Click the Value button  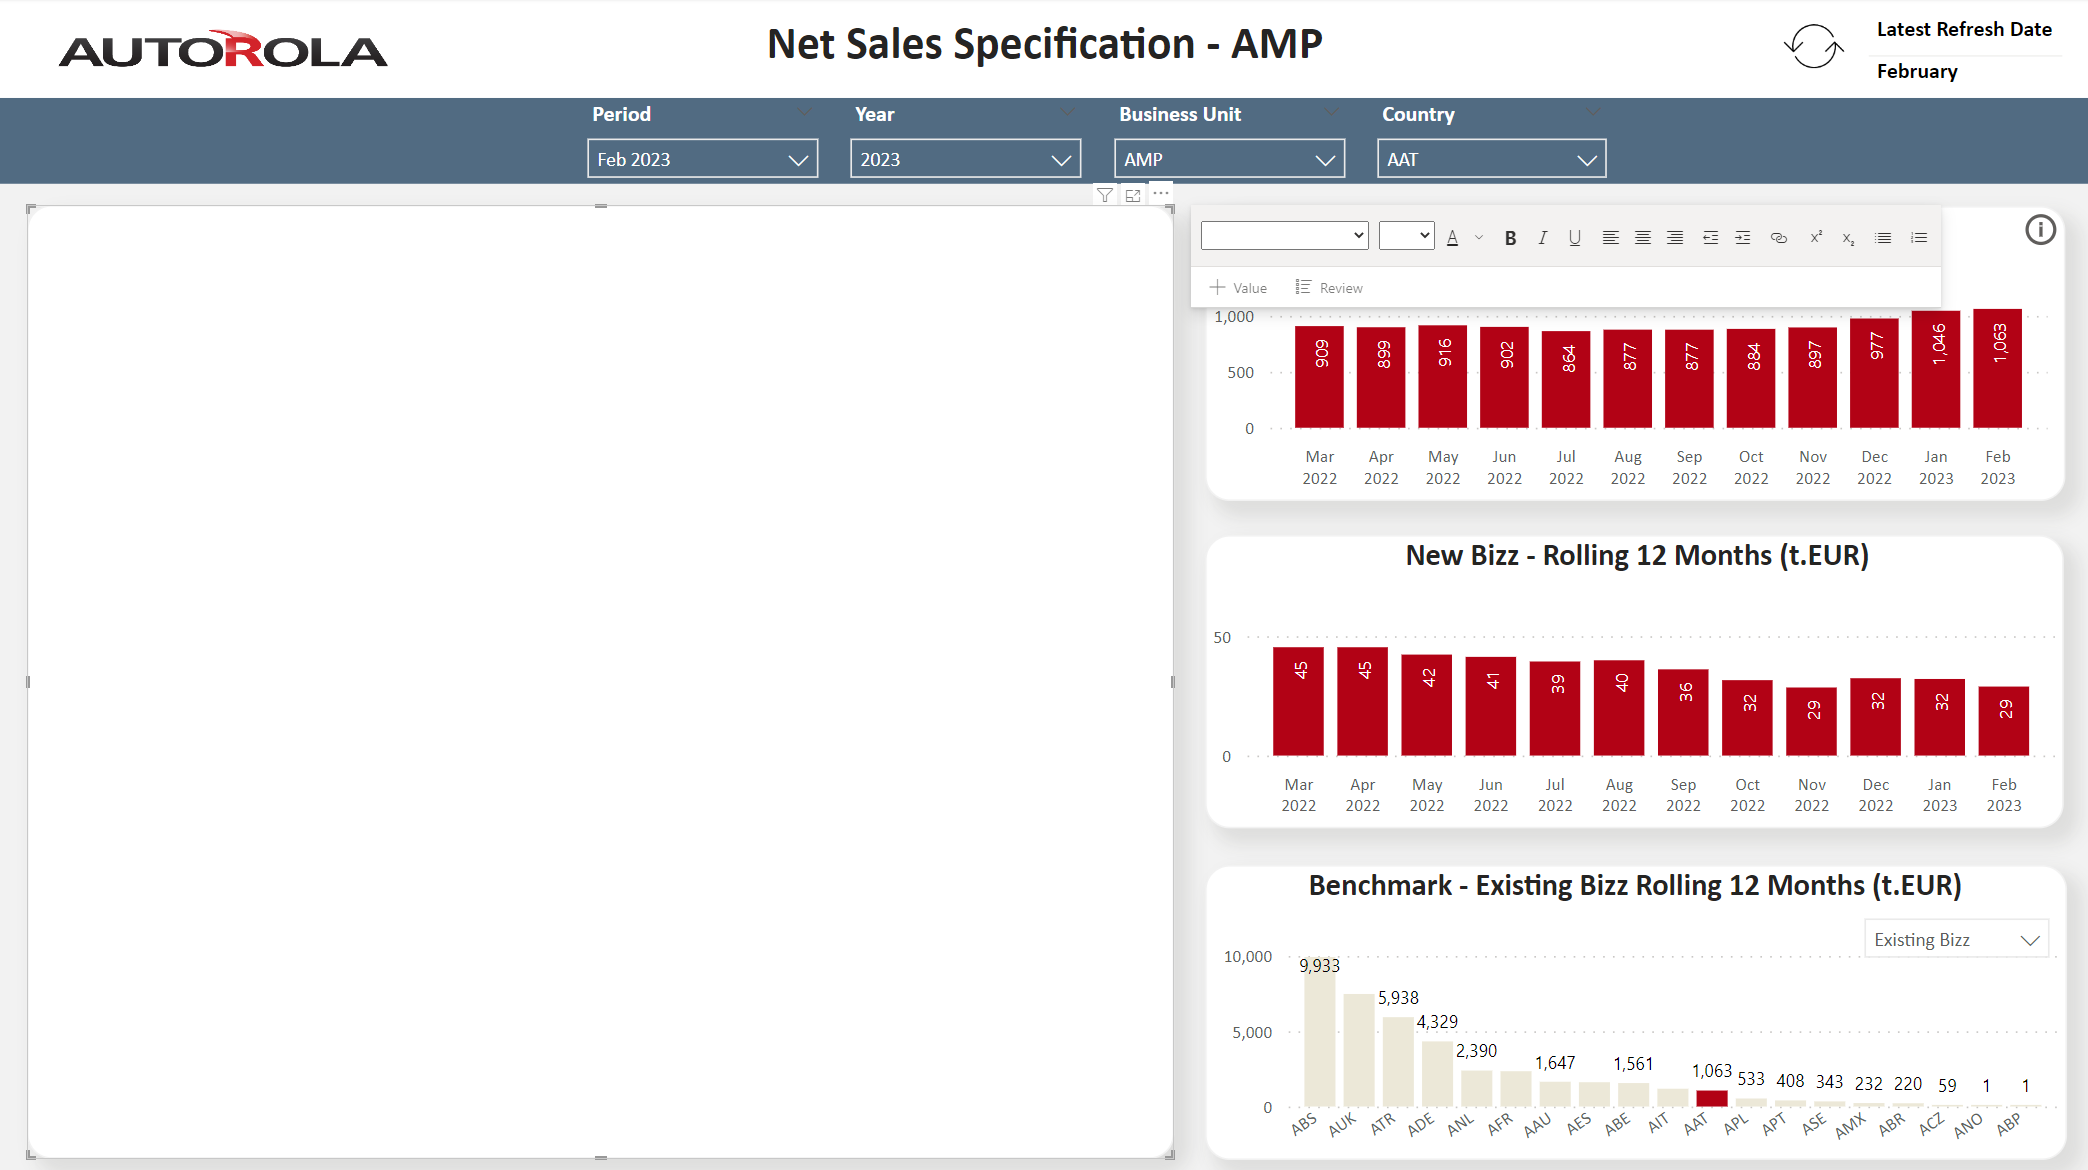pos(1238,288)
